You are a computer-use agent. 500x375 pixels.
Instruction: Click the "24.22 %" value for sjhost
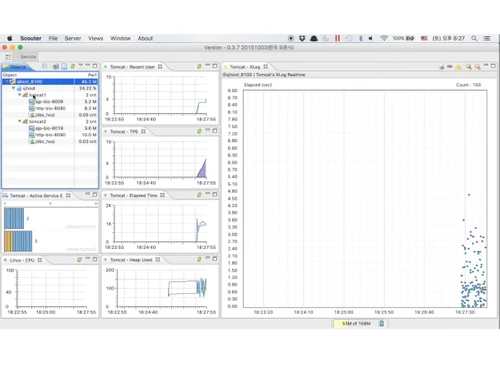(88, 88)
